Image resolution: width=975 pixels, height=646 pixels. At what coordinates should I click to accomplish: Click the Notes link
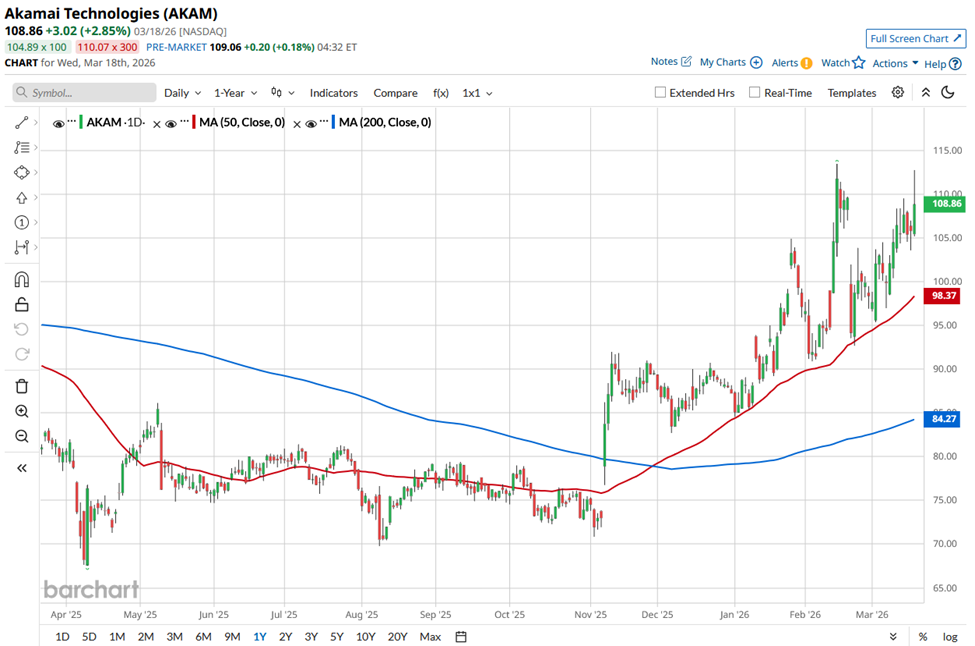664,61
